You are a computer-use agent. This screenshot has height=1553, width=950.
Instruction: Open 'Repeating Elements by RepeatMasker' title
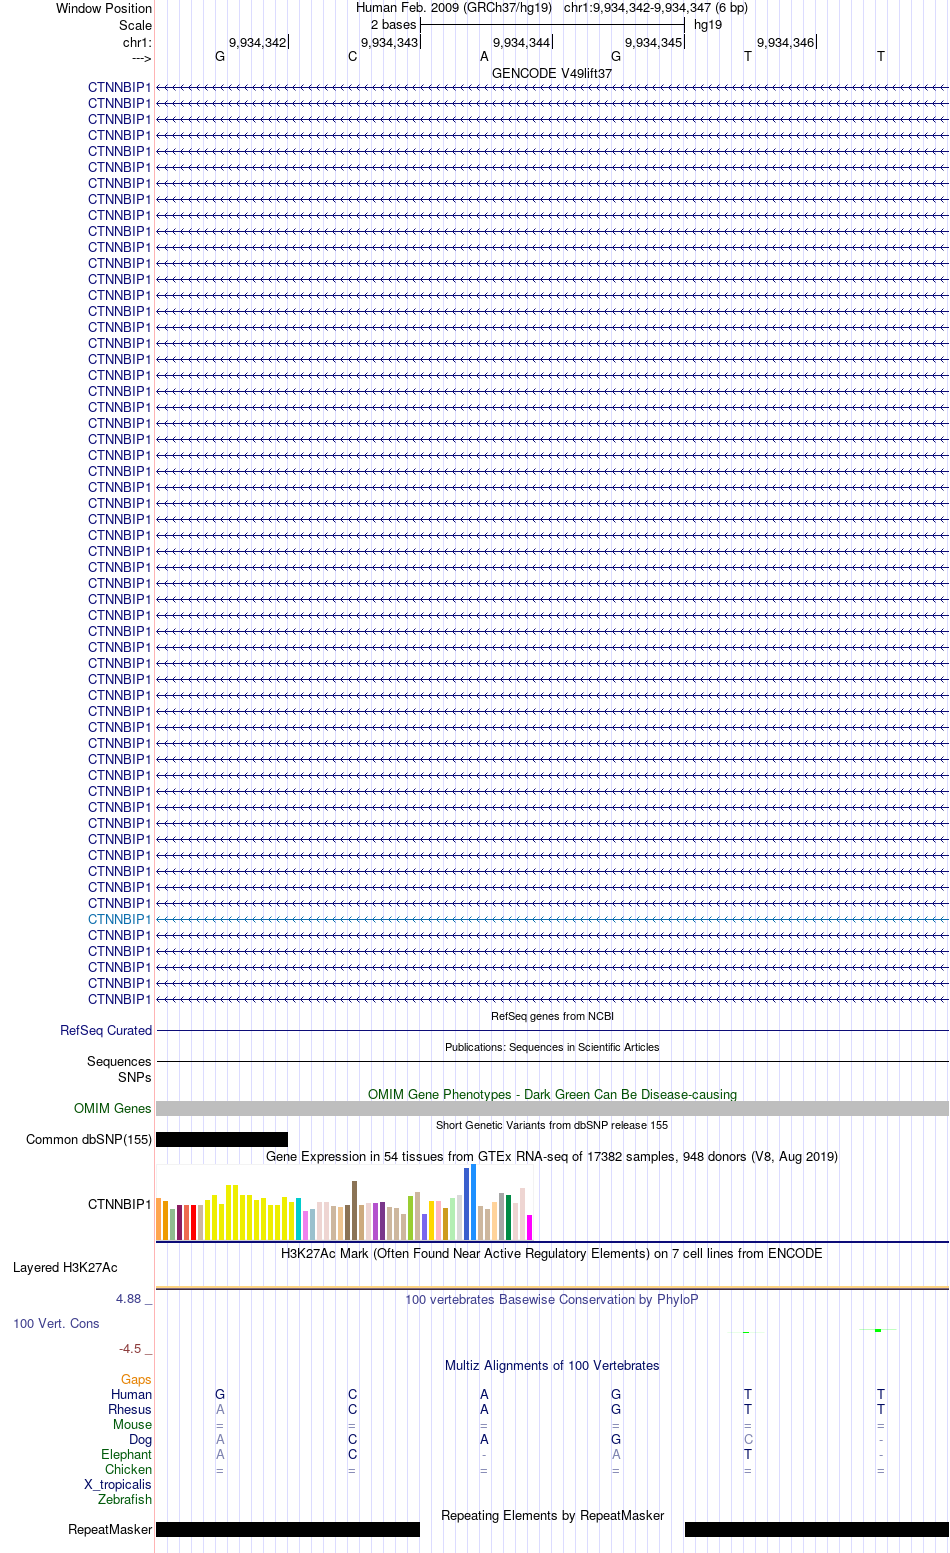pos(552,1515)
